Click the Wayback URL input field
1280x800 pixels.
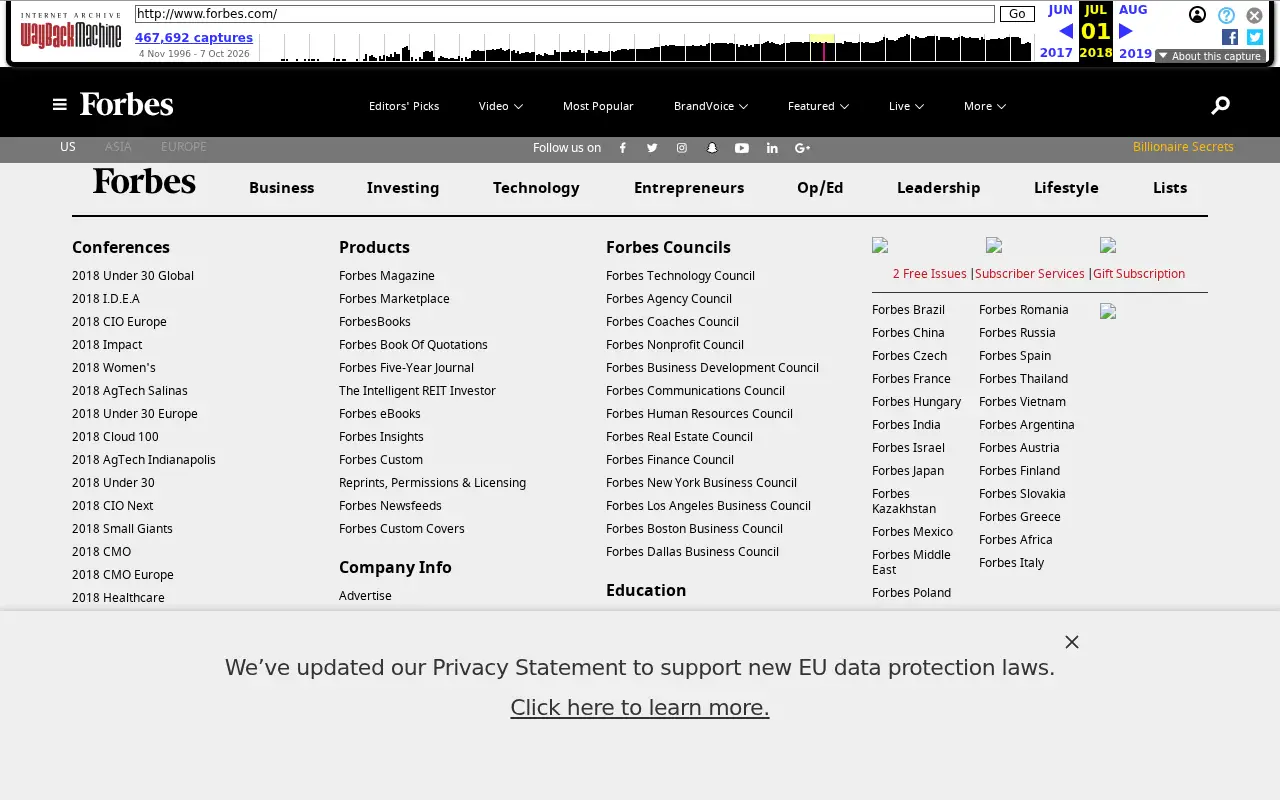[565, 14]
